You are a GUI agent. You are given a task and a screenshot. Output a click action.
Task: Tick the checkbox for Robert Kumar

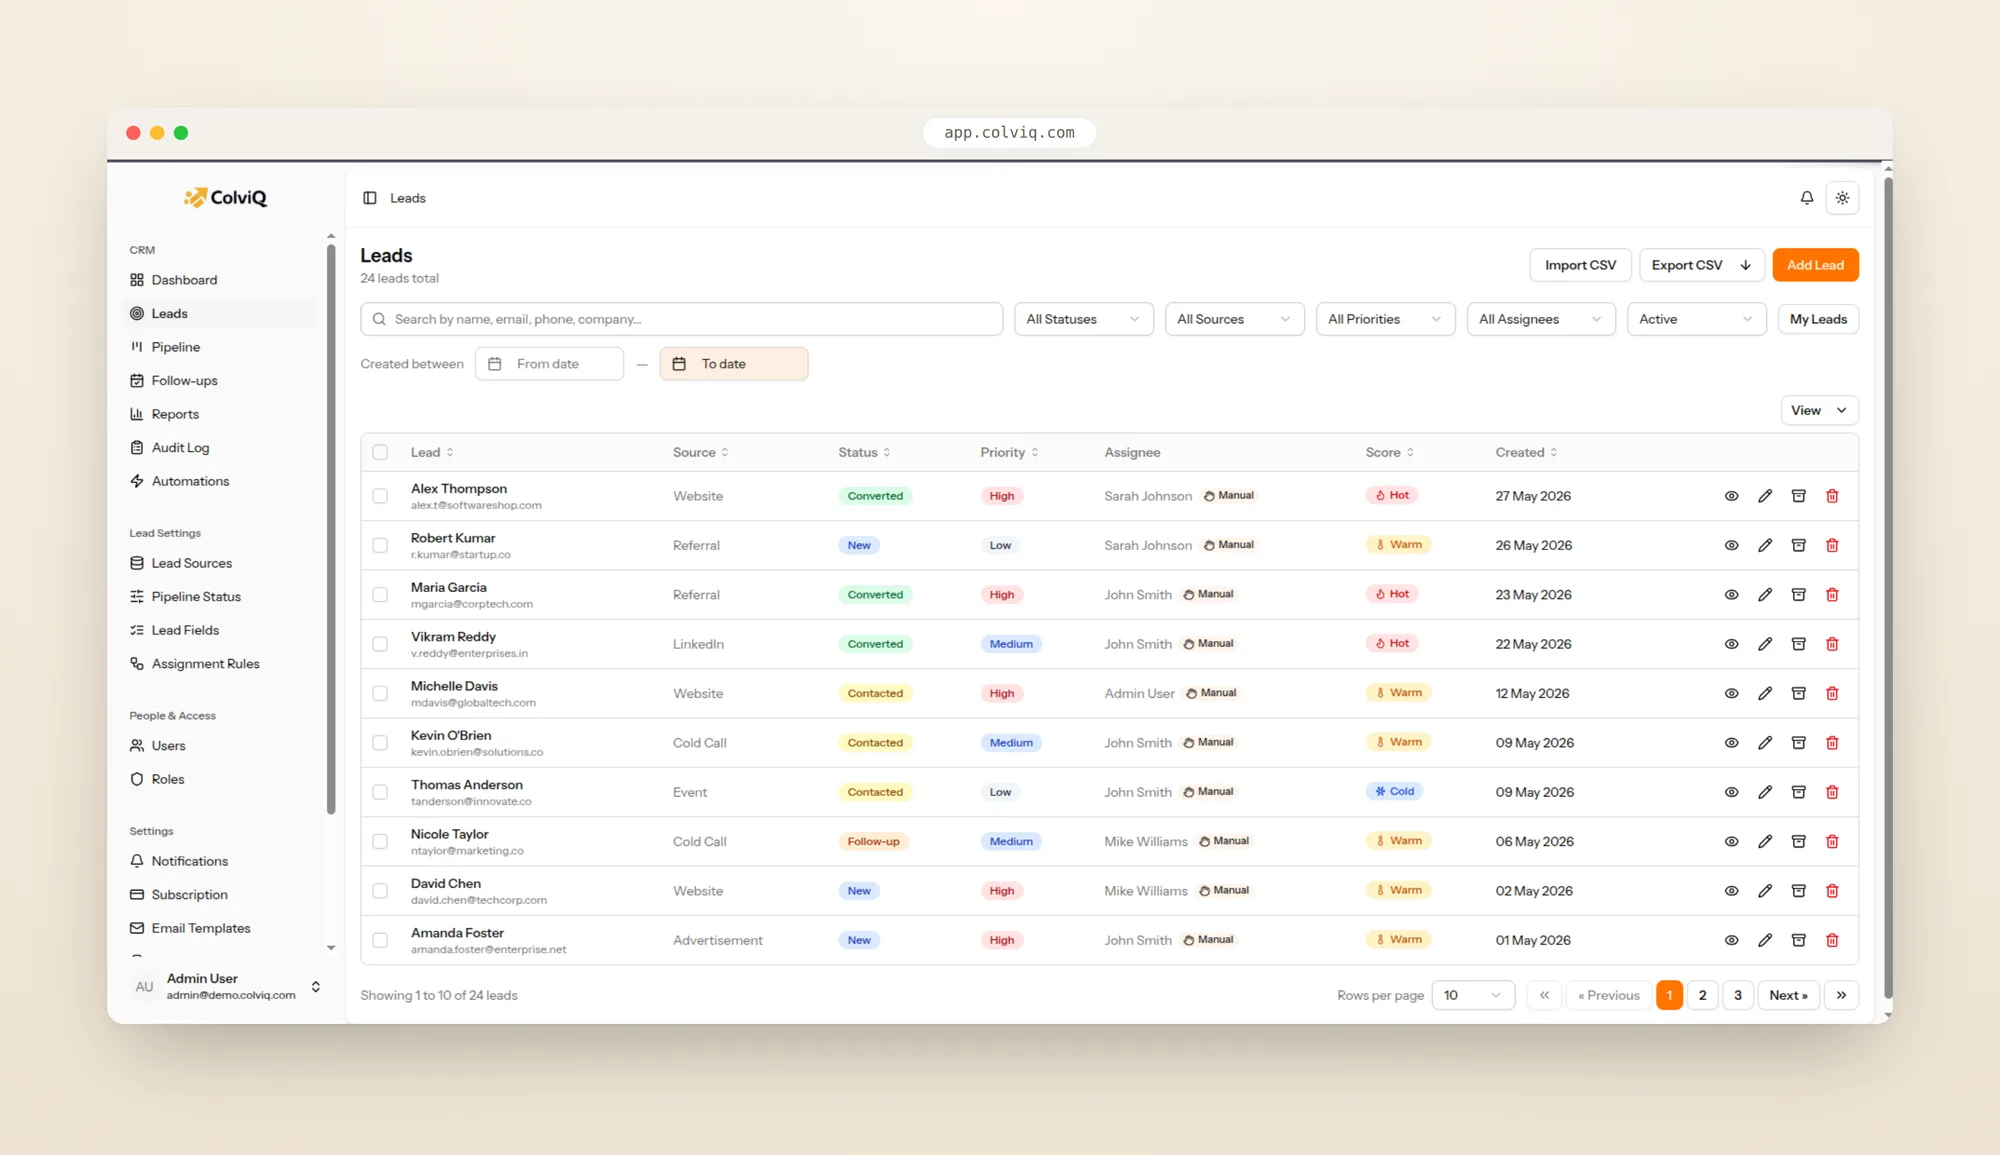[x=380, y=545]
